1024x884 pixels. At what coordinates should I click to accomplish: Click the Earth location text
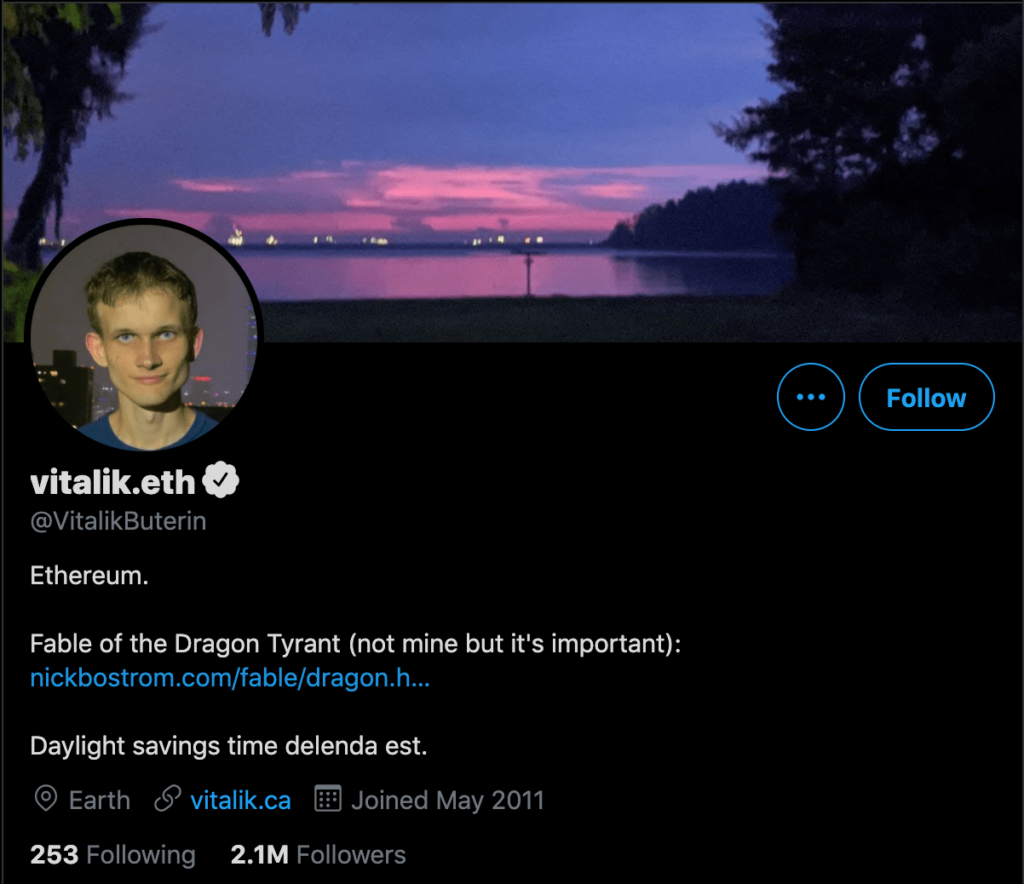[99, 800]
